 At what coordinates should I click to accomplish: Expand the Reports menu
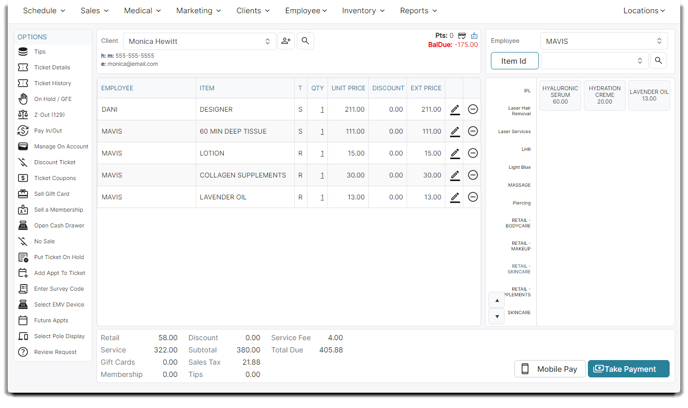pos(418,11)
